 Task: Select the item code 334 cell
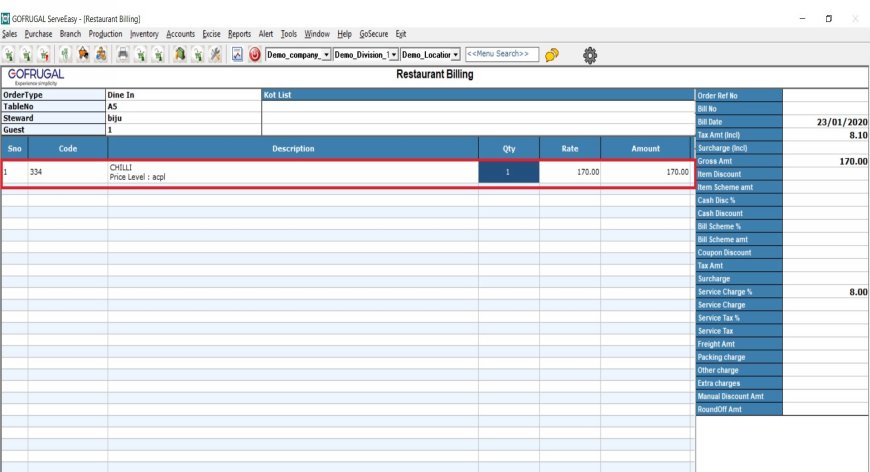point(68,172)
